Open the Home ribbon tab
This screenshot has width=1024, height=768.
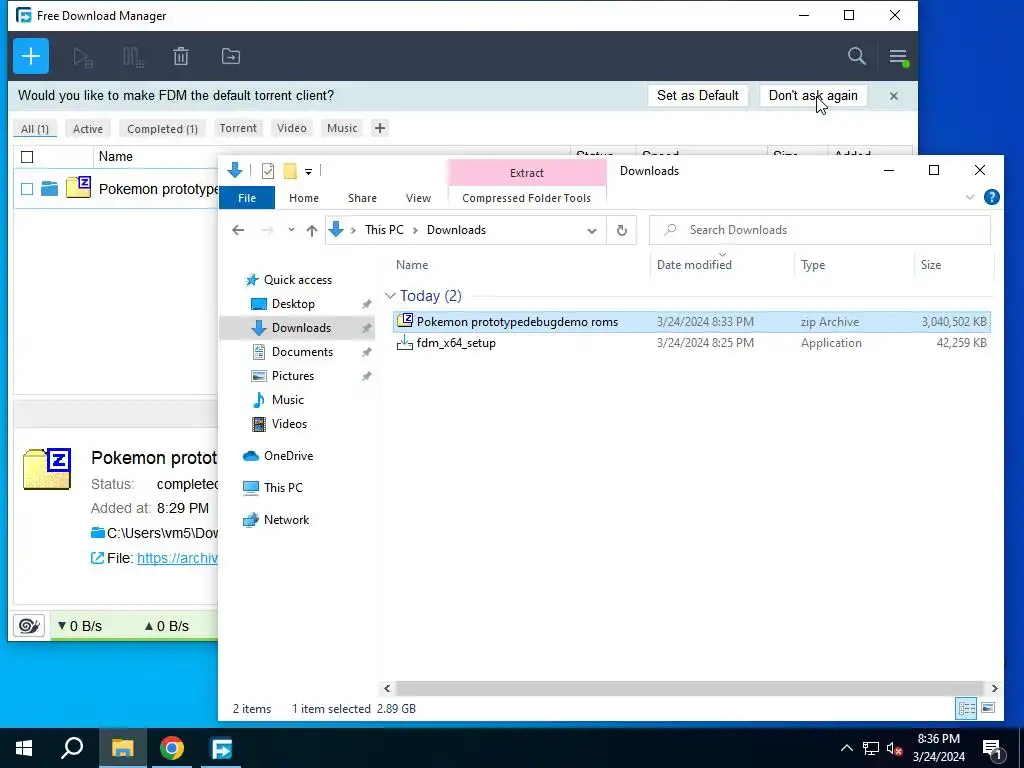click(x=304, y=198)
